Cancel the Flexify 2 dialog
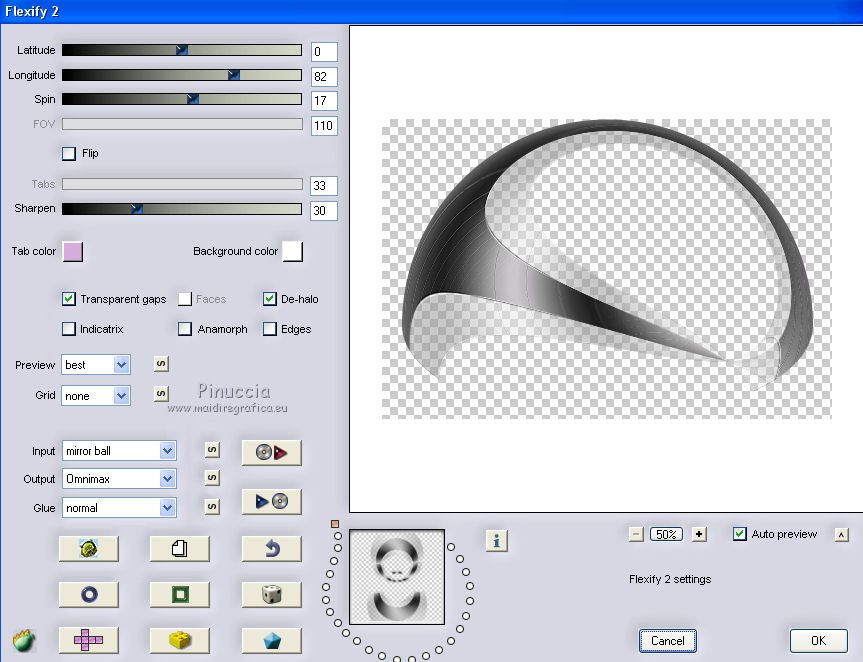 click(x=668, y=641)
